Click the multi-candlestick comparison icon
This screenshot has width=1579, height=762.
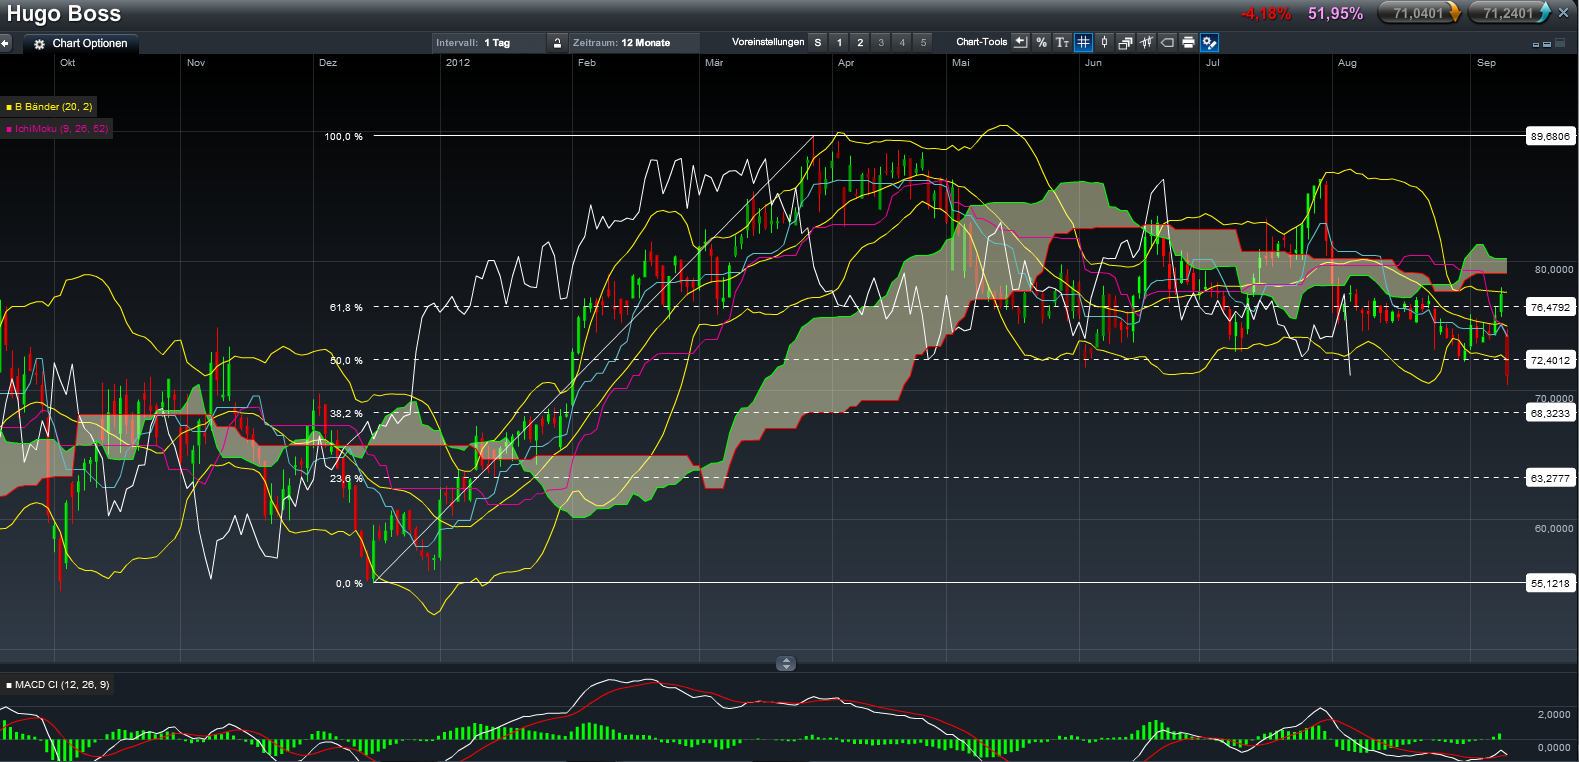(x=1146, y=42)
